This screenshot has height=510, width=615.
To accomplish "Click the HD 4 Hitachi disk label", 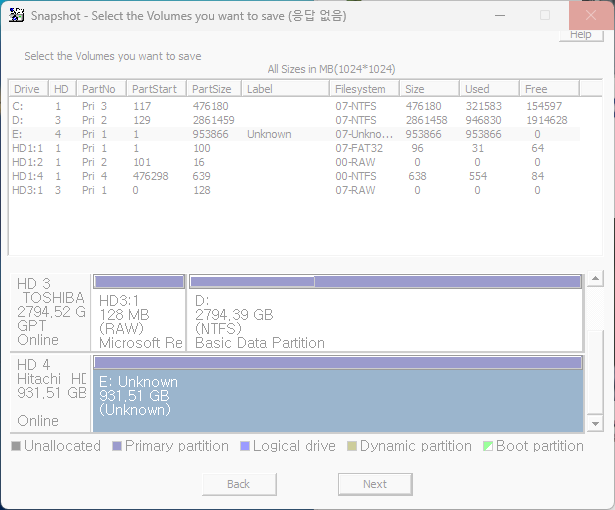I will [51, 394].
